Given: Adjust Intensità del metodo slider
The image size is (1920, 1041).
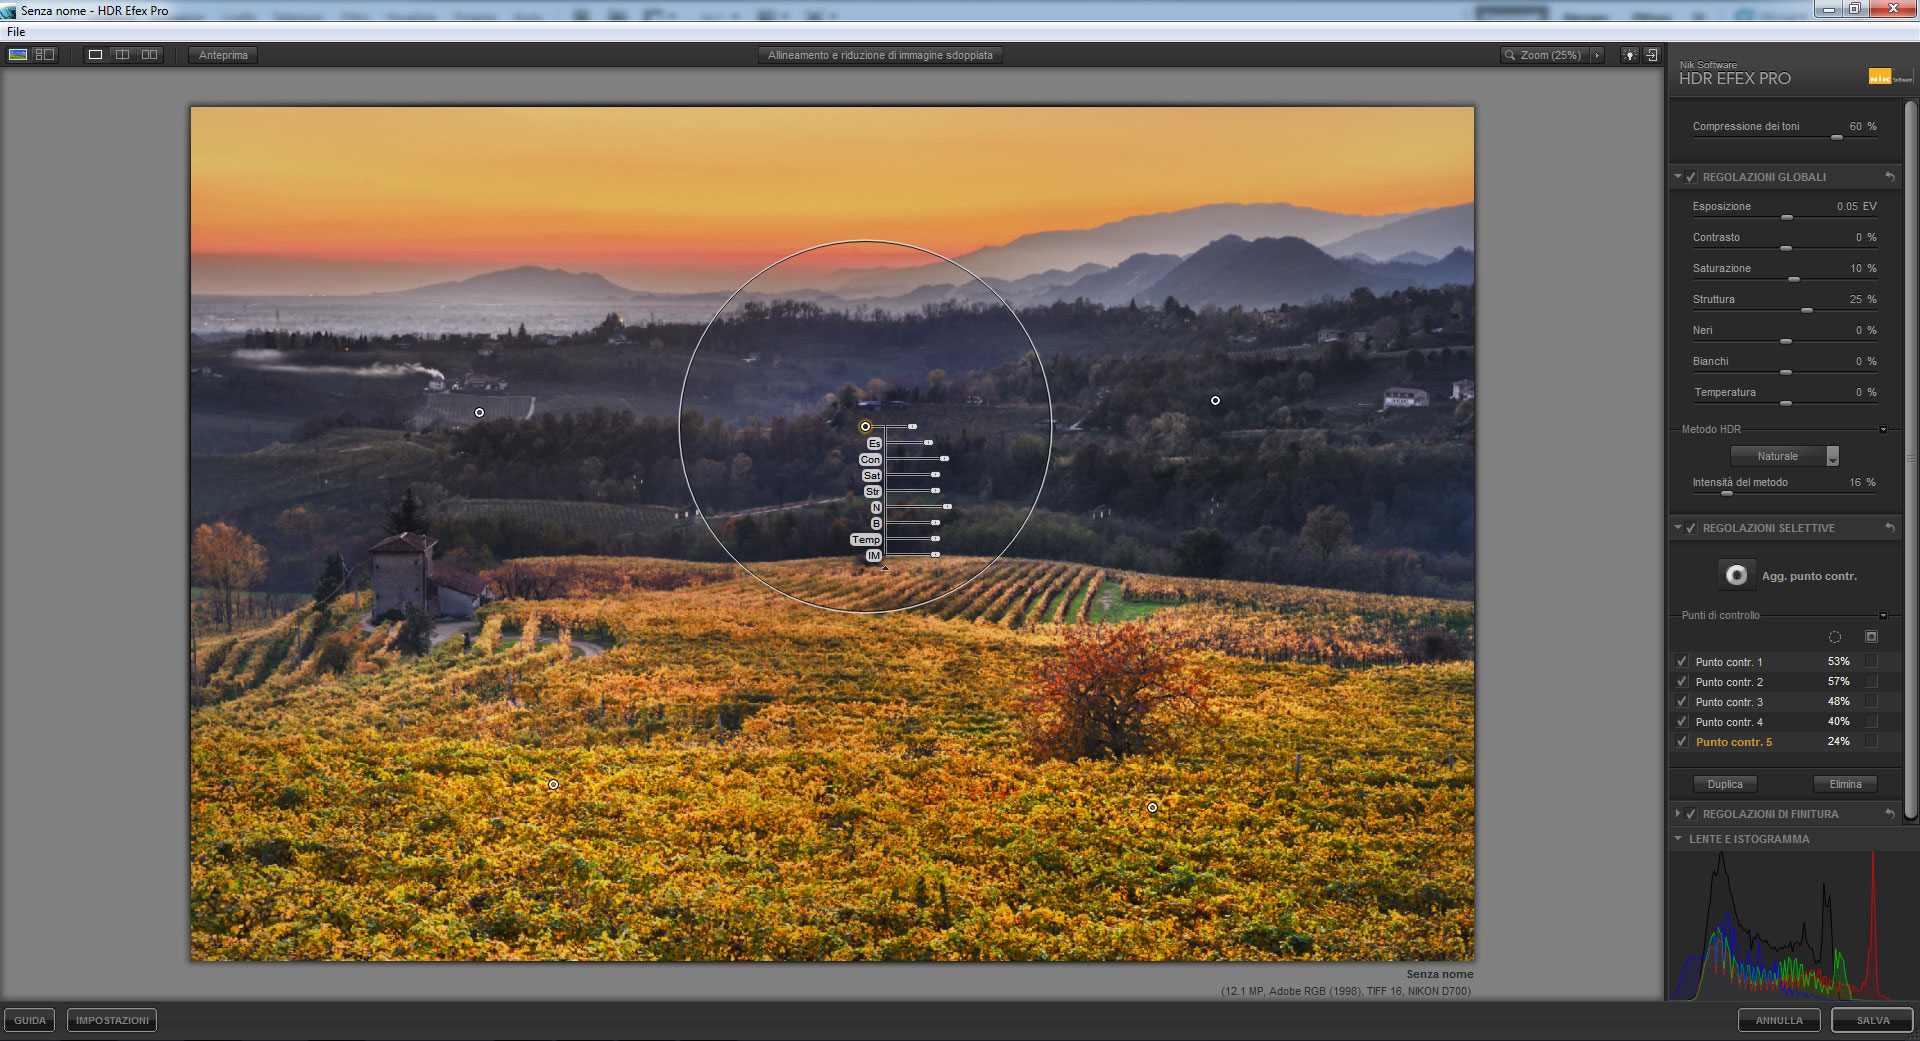Looking at the screenshot, I should click(x=1726, y=493).
